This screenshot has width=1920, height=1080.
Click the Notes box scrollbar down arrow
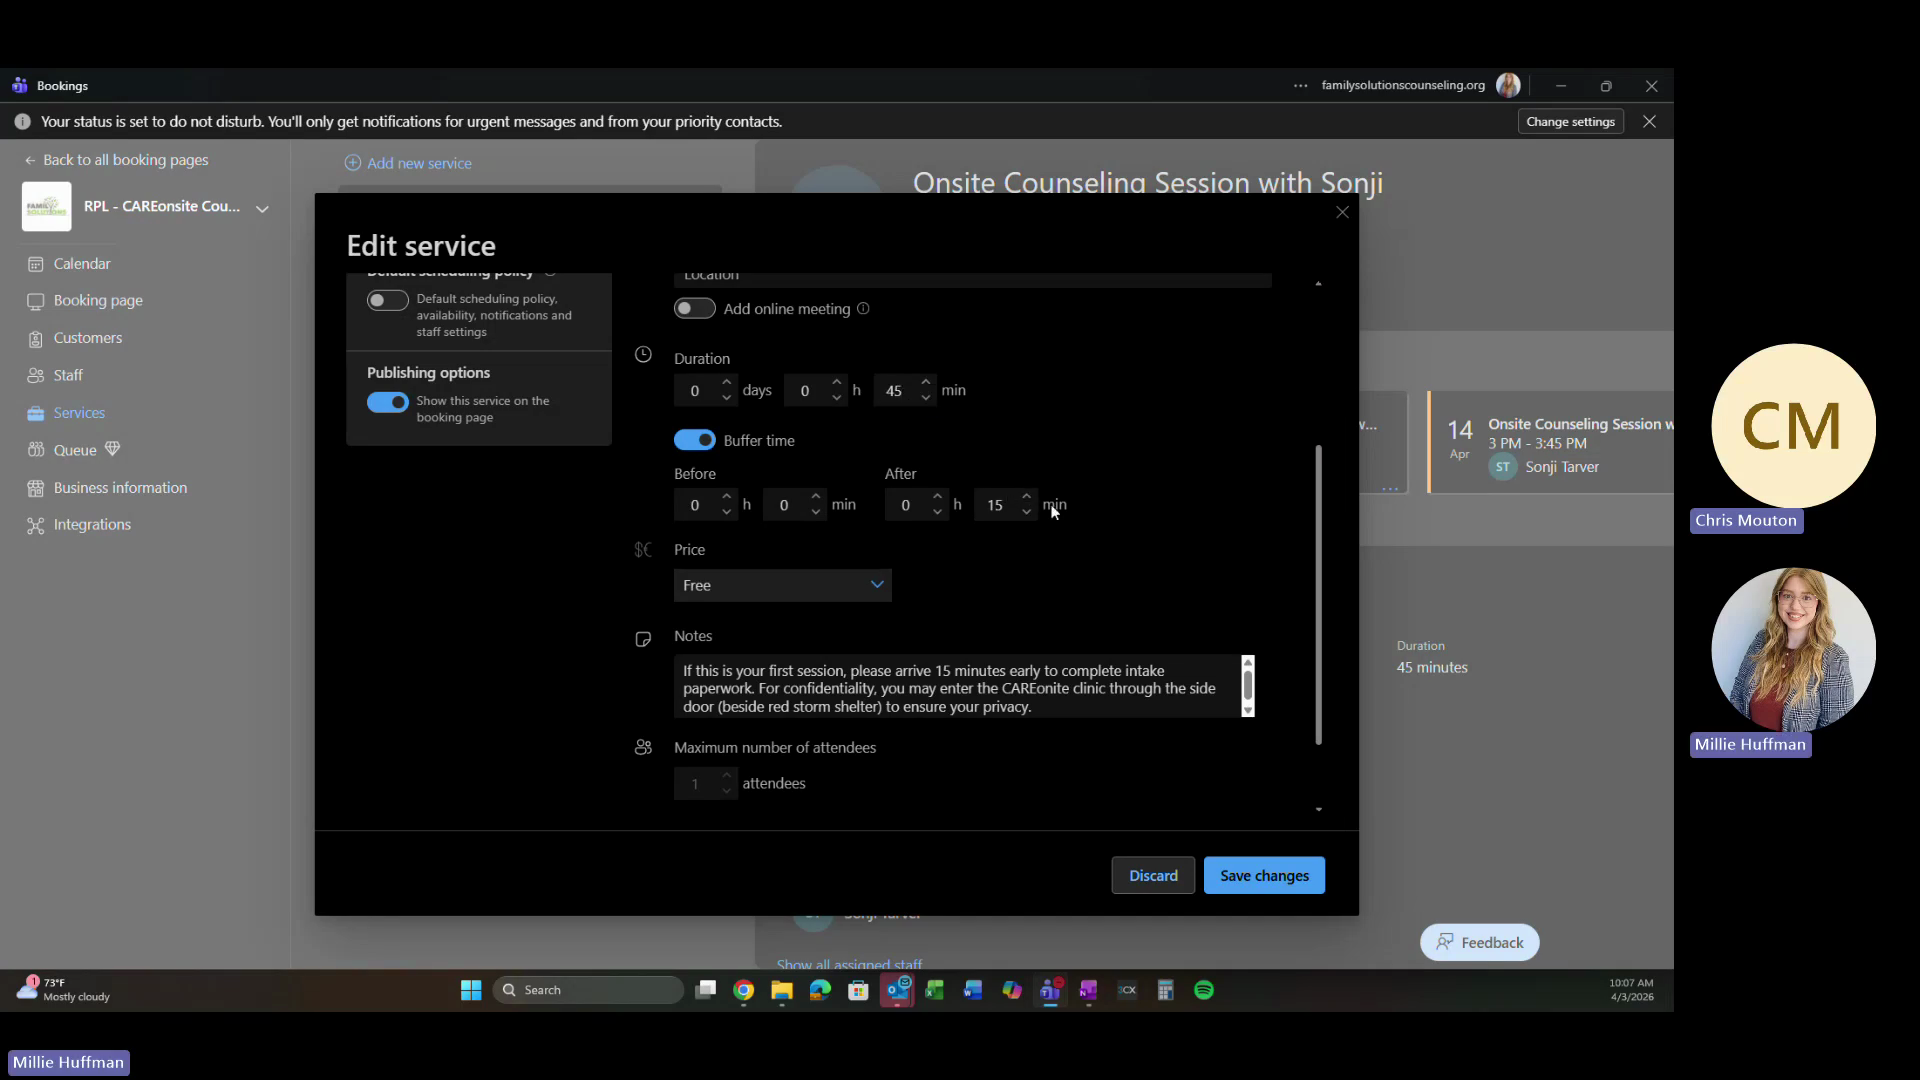point(1248,711)
